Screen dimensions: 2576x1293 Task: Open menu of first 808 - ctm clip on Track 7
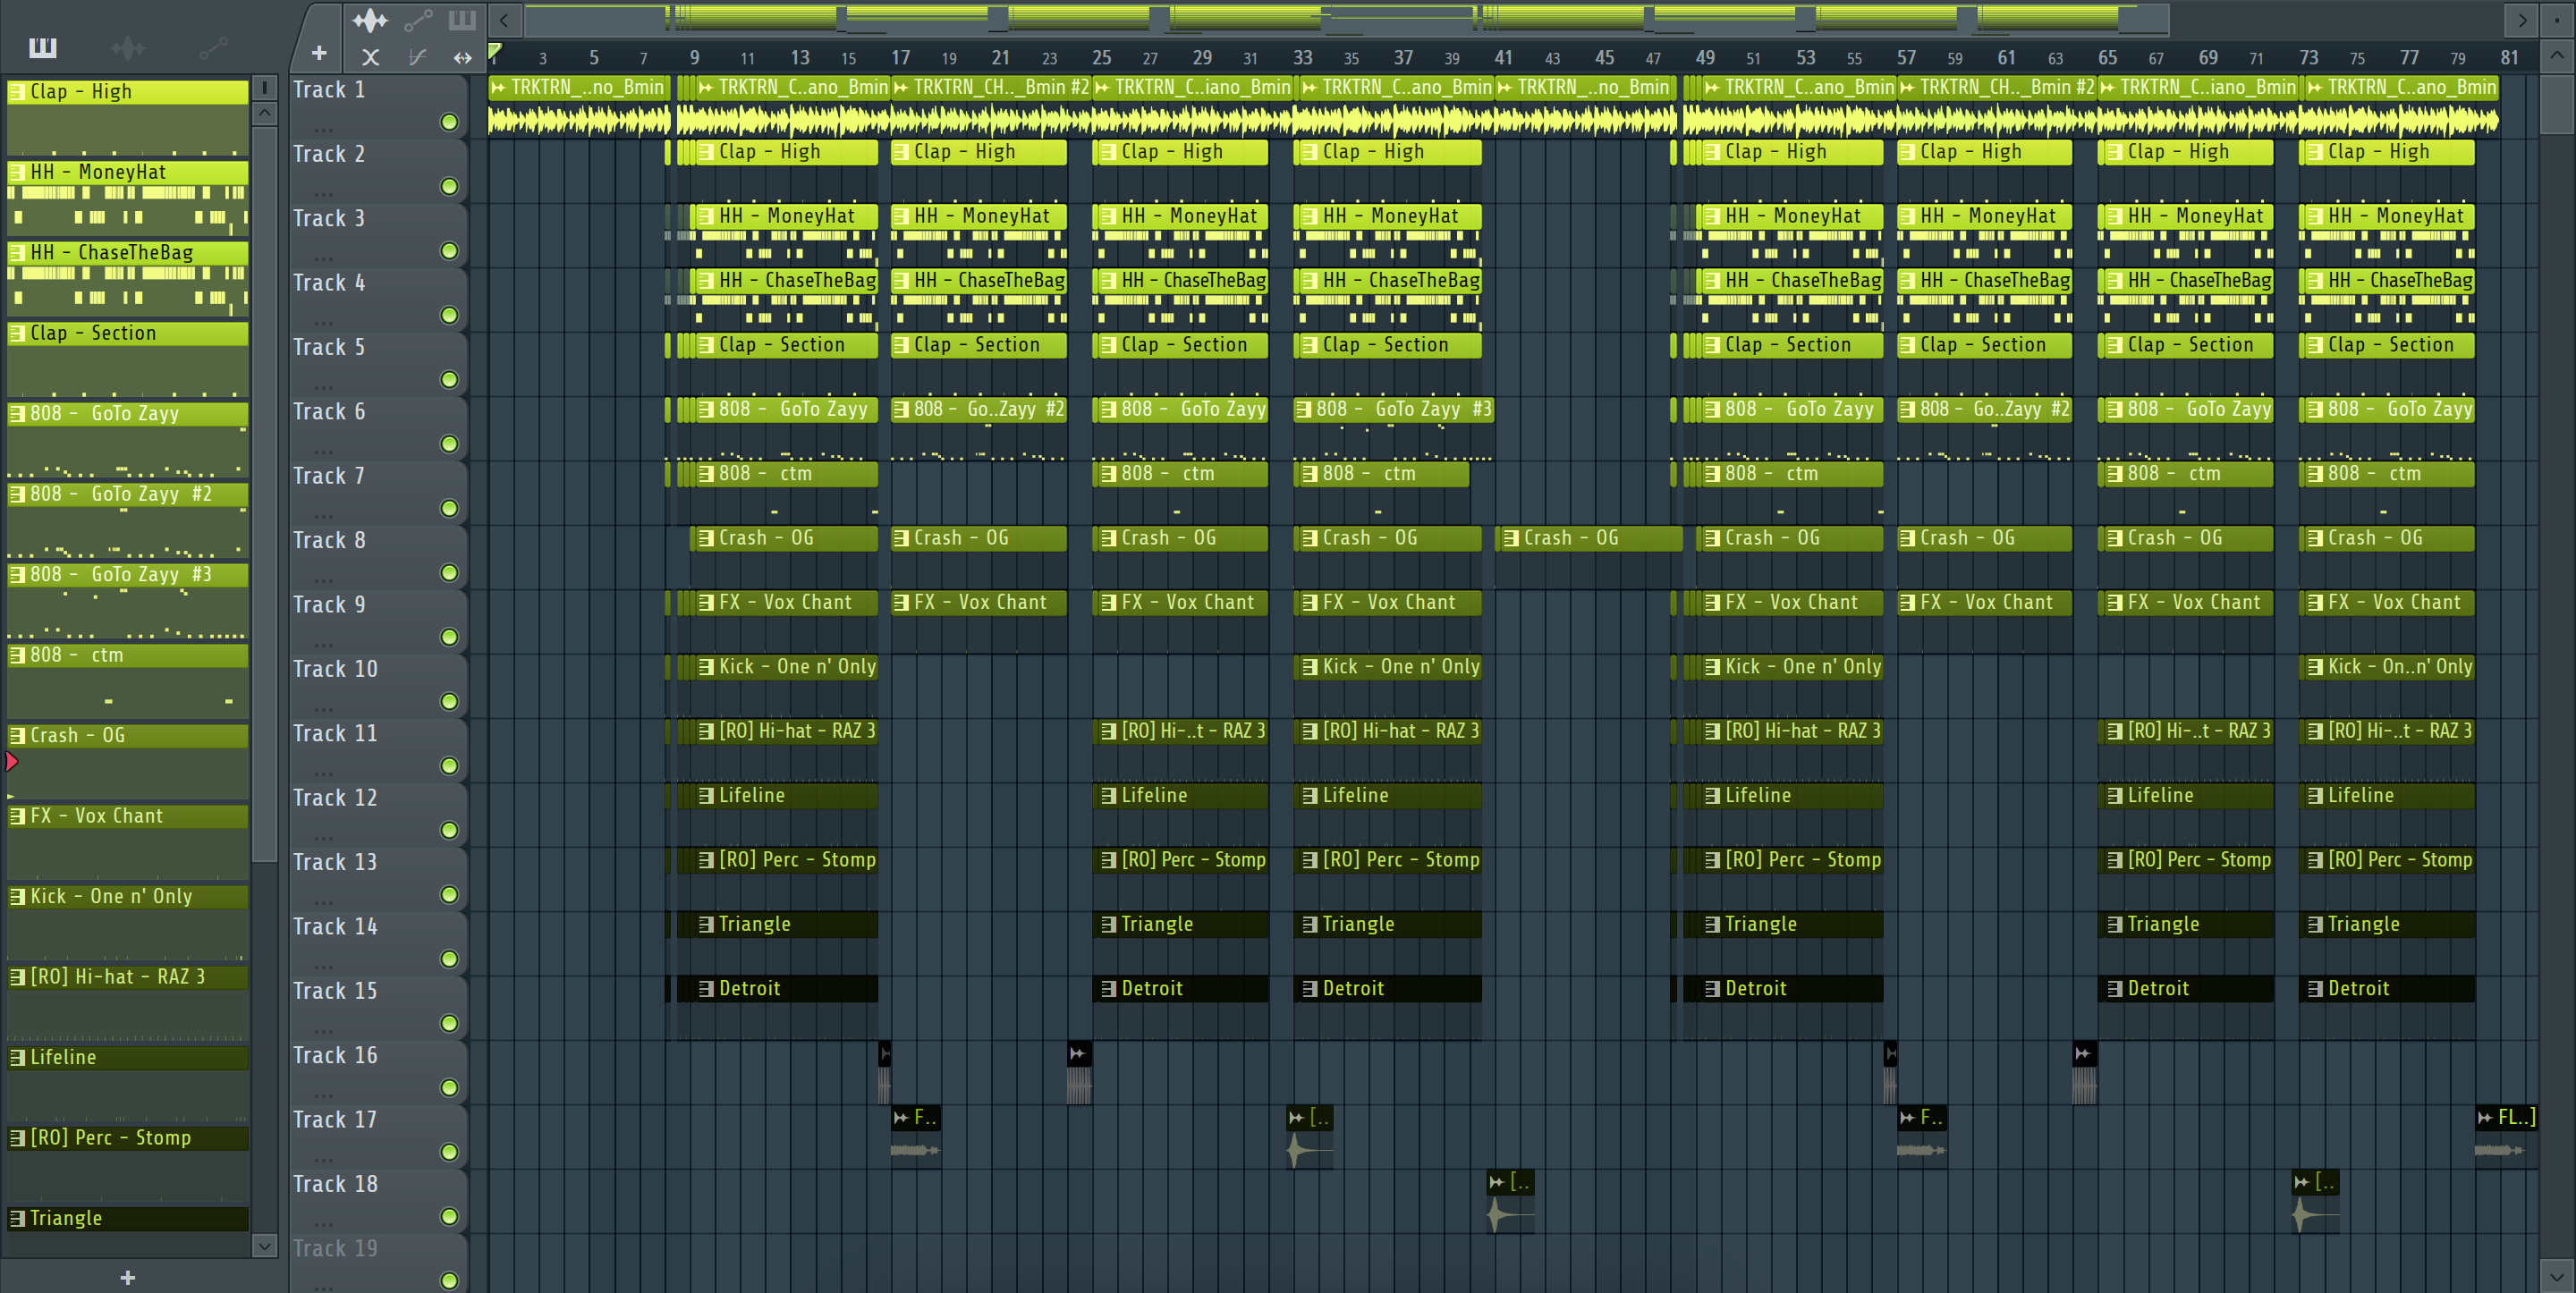706,474
